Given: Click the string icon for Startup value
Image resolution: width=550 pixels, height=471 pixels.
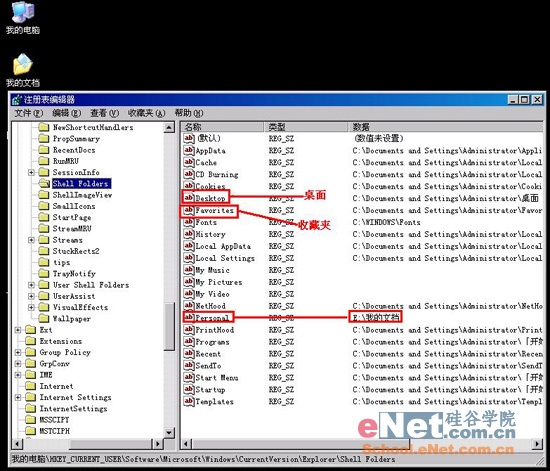Looking at the screenshot, I should 189,389.
